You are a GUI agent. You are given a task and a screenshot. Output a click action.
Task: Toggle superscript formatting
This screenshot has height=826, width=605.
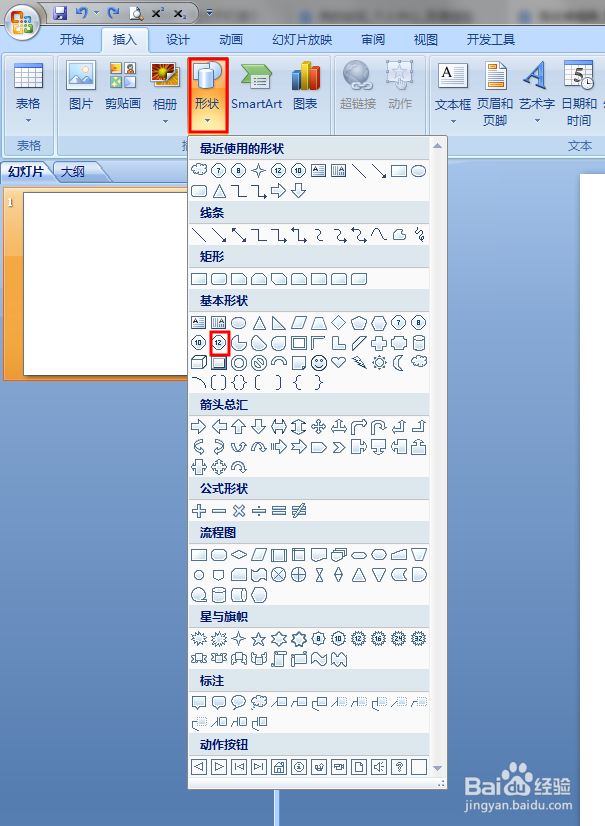[158, 13]
